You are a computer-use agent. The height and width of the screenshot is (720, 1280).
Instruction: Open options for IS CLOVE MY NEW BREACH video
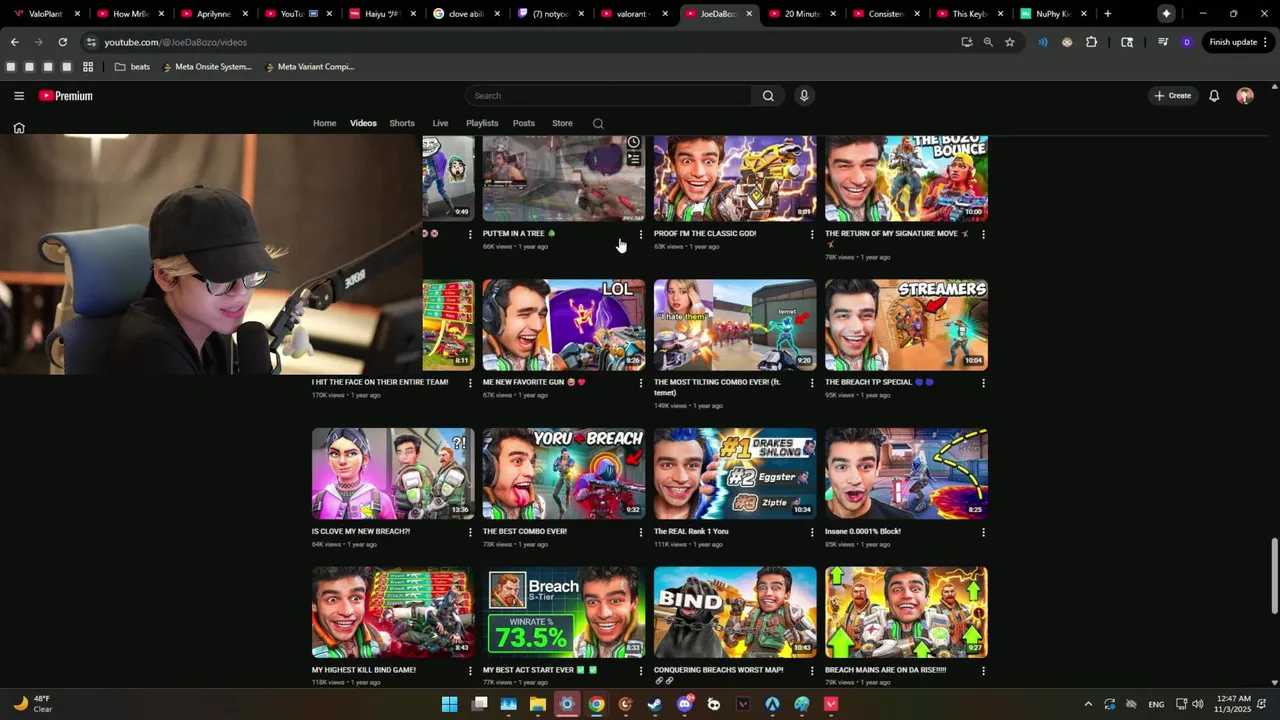[470, 532]
